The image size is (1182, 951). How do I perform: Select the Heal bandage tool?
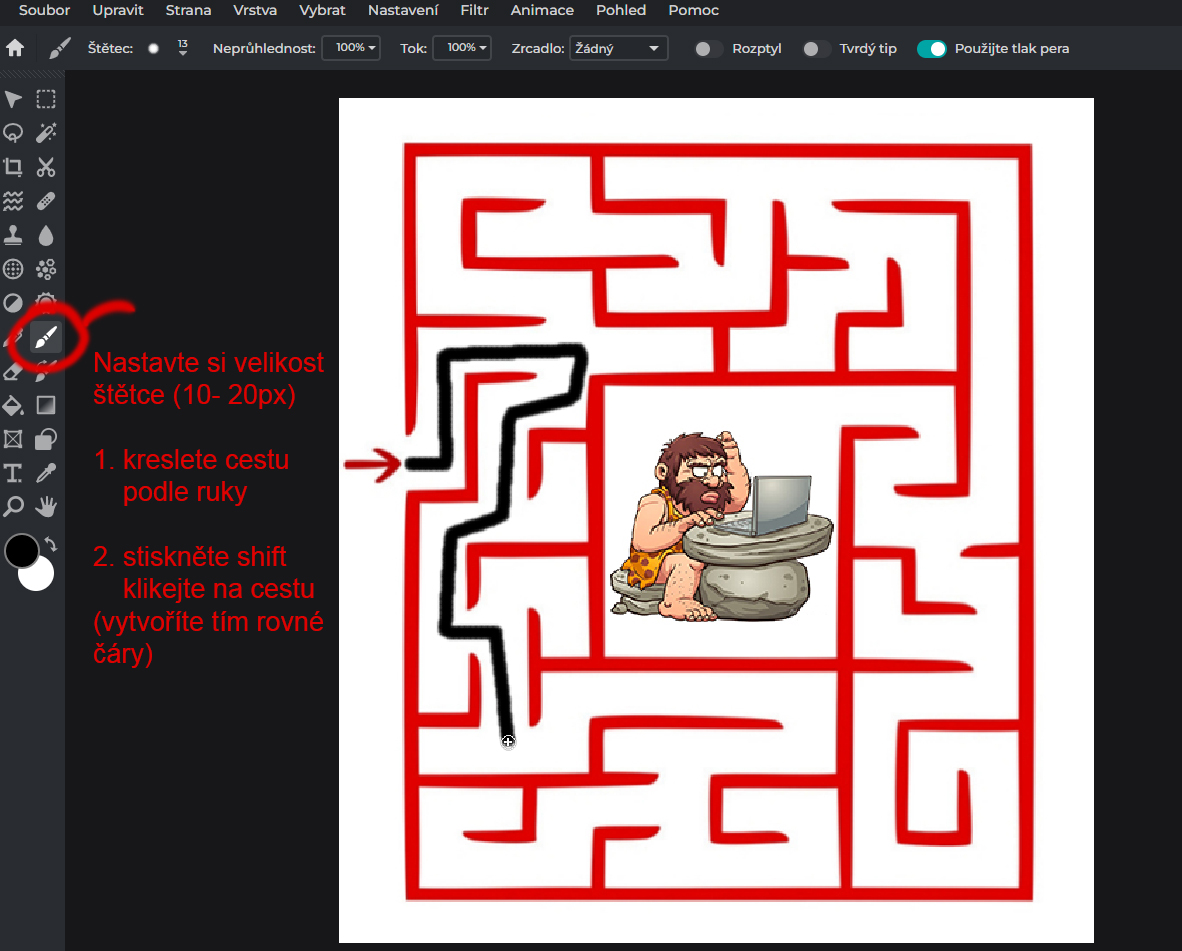point(46,201)
